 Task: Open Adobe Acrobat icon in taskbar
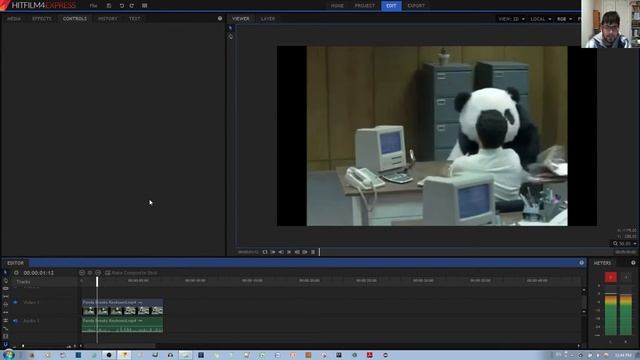point(370,355)
